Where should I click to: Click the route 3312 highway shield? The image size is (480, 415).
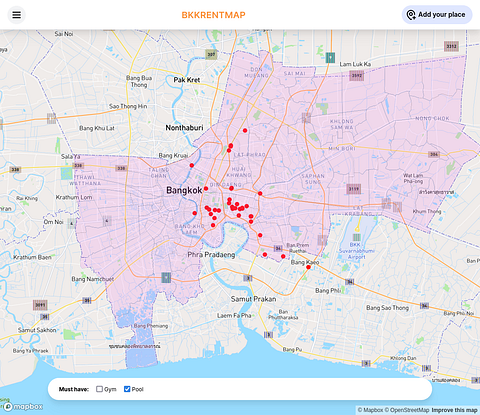coord(451,46)
